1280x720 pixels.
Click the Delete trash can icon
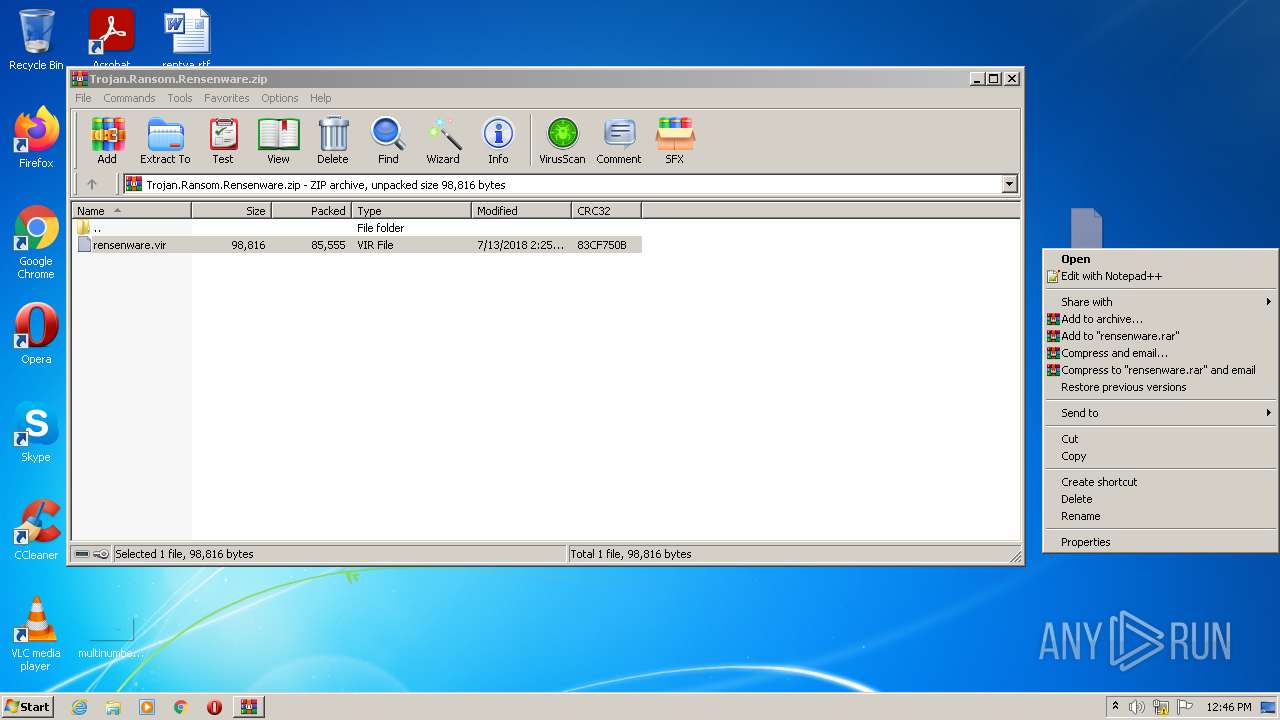pos(333,141)
